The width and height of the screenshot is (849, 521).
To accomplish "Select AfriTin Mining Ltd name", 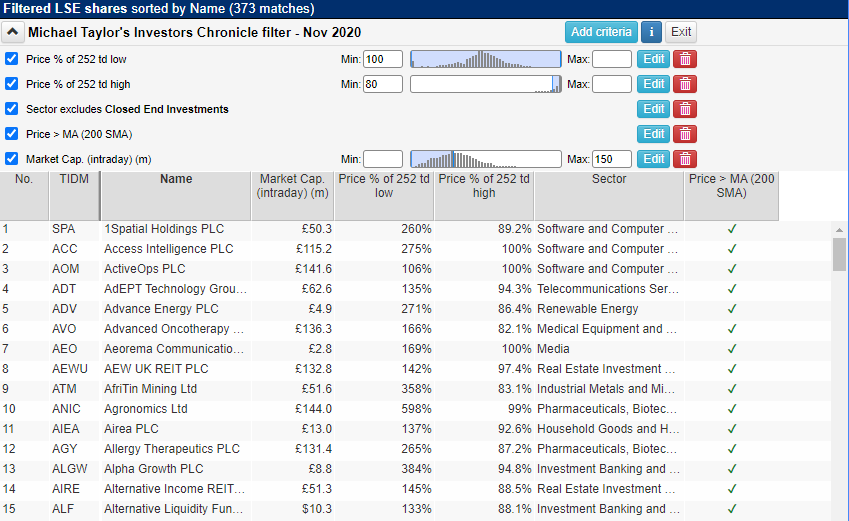I will point(151,389).
